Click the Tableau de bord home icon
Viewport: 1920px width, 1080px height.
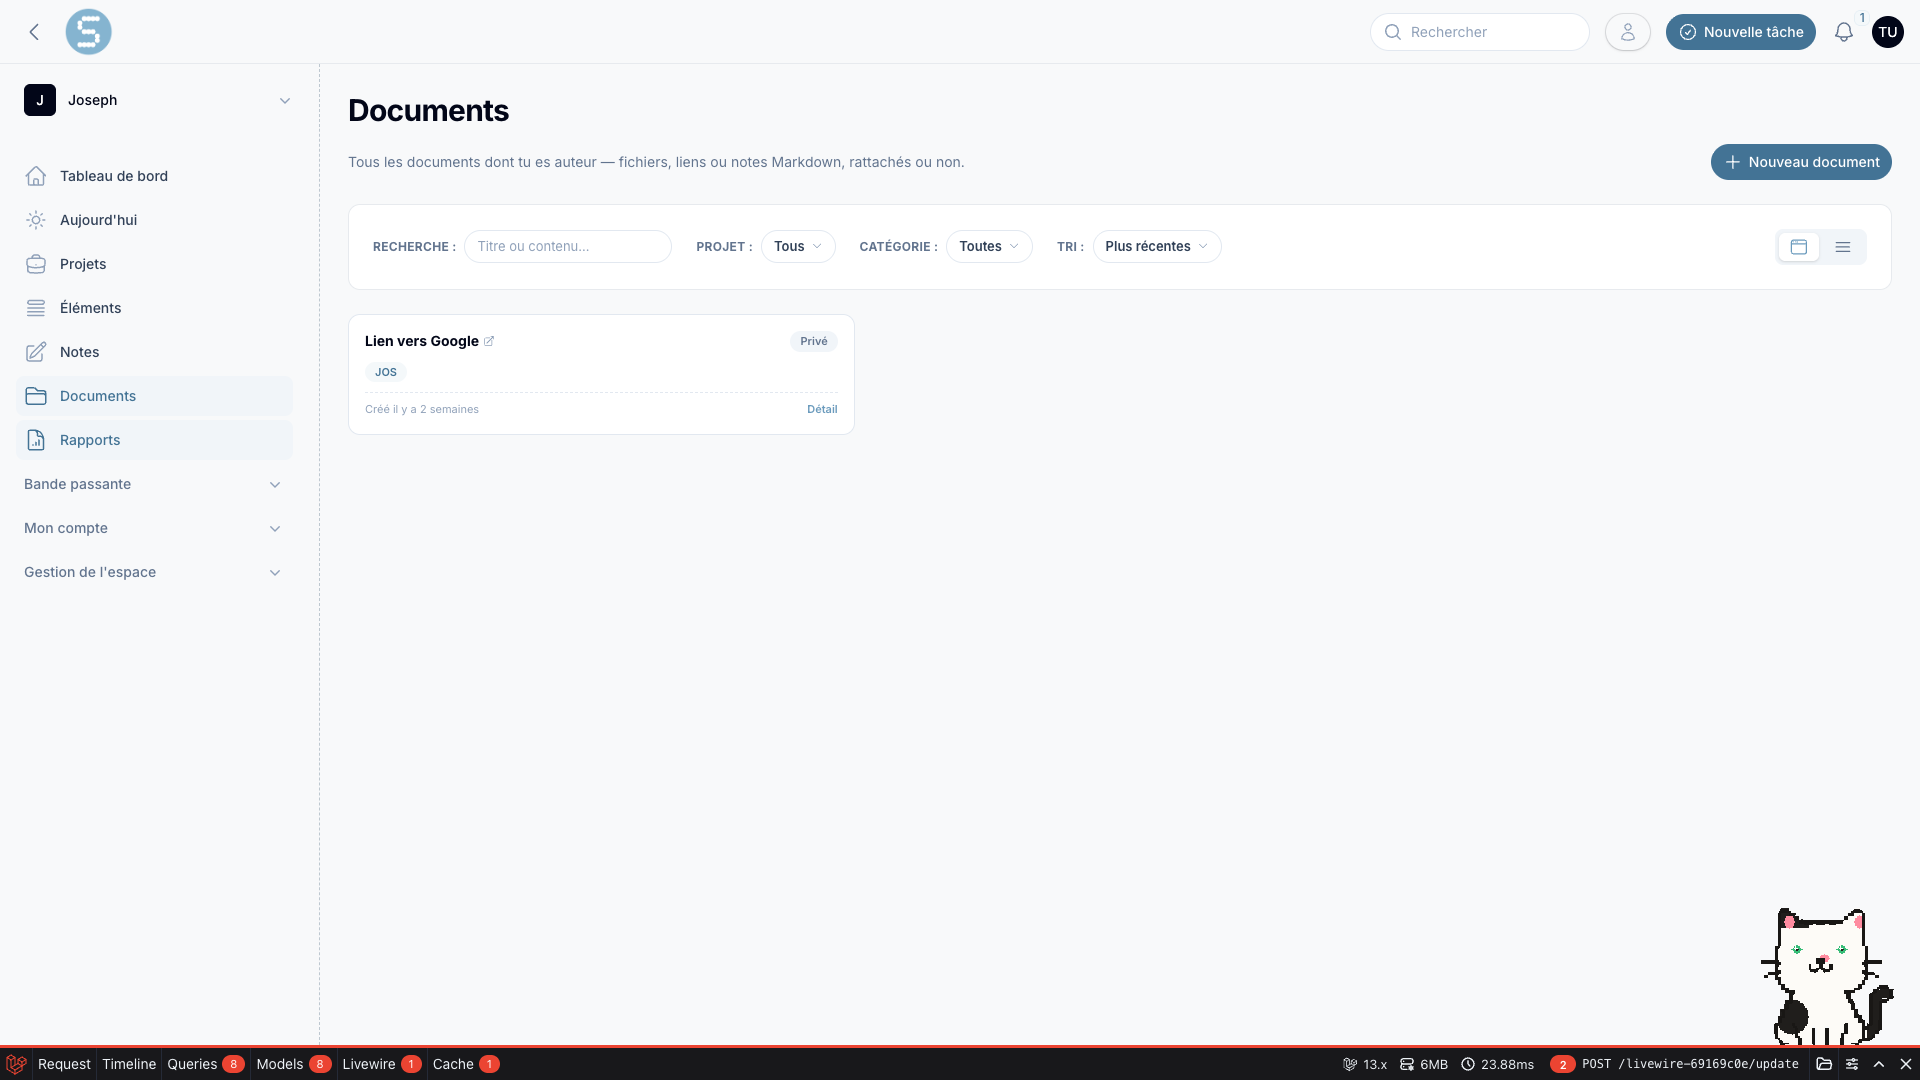(x=36, y=176)
